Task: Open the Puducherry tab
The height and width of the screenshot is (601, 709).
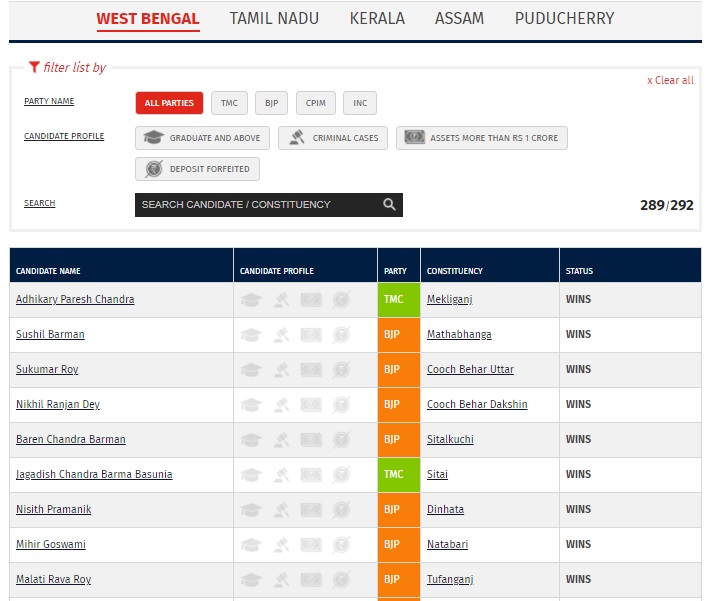Action: click(564, 19)
